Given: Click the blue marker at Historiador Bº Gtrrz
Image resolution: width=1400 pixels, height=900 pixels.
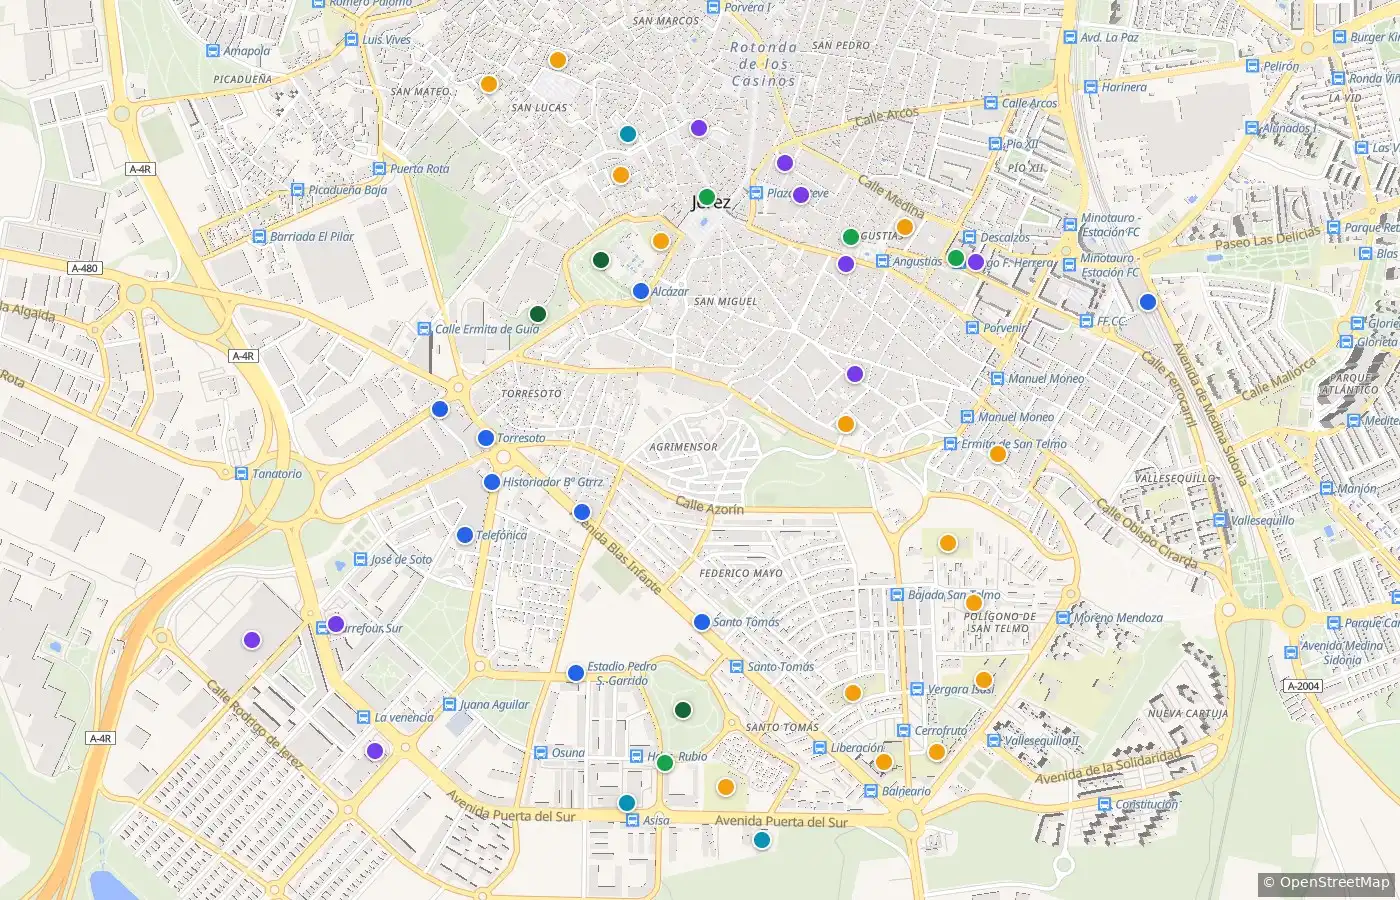Looking at the screenshot, I should [491, 482].
